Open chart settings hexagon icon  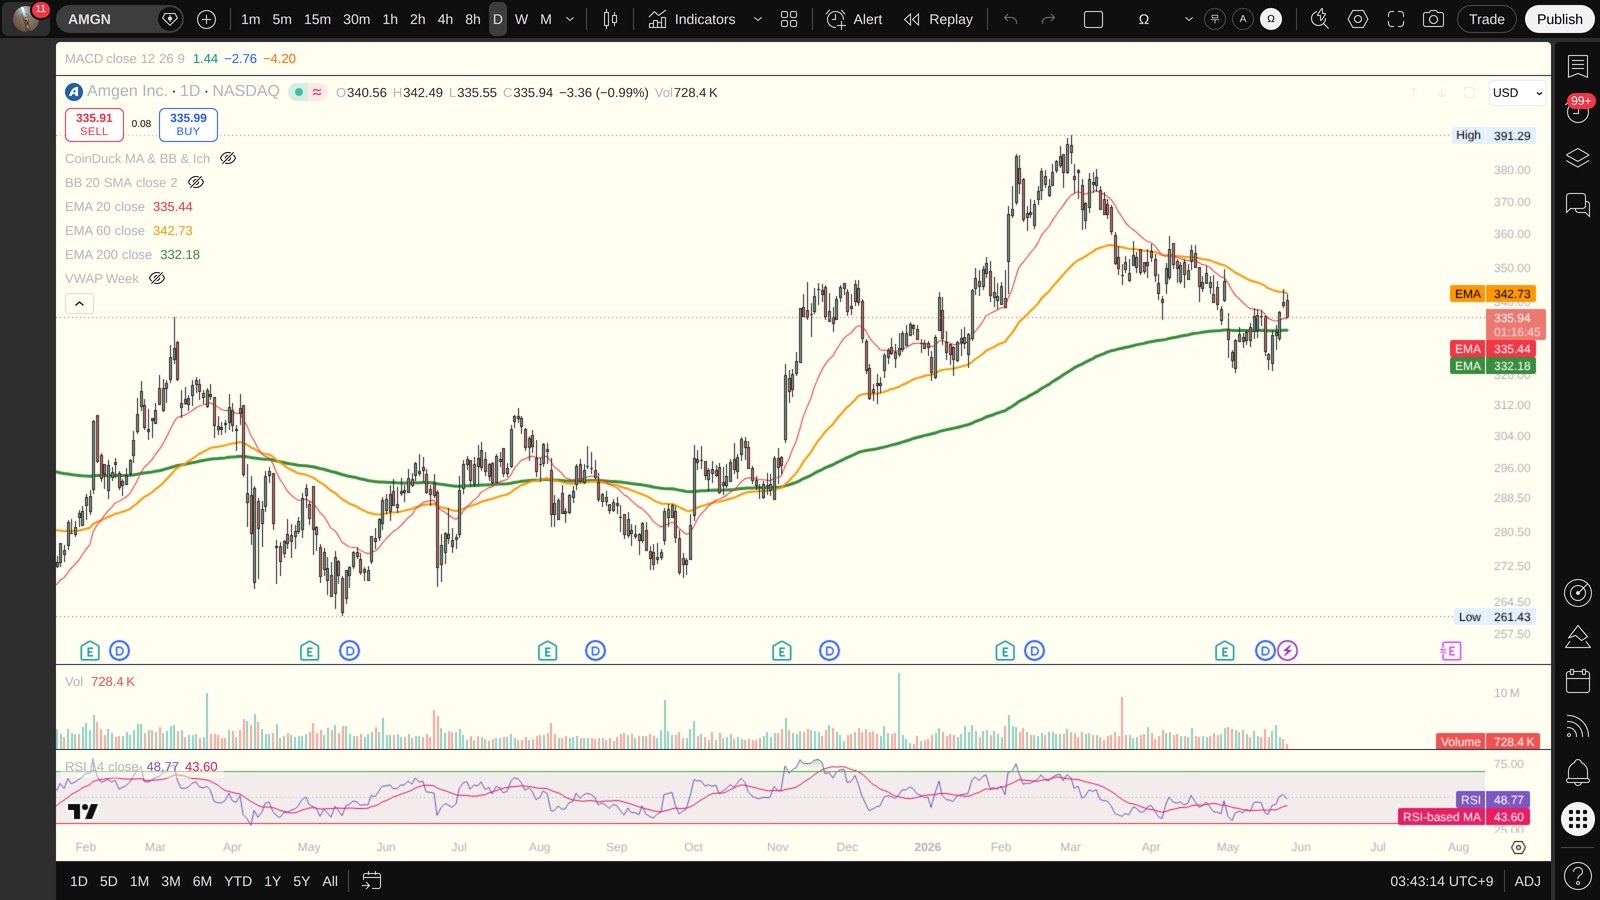(x=1357, y=19)
